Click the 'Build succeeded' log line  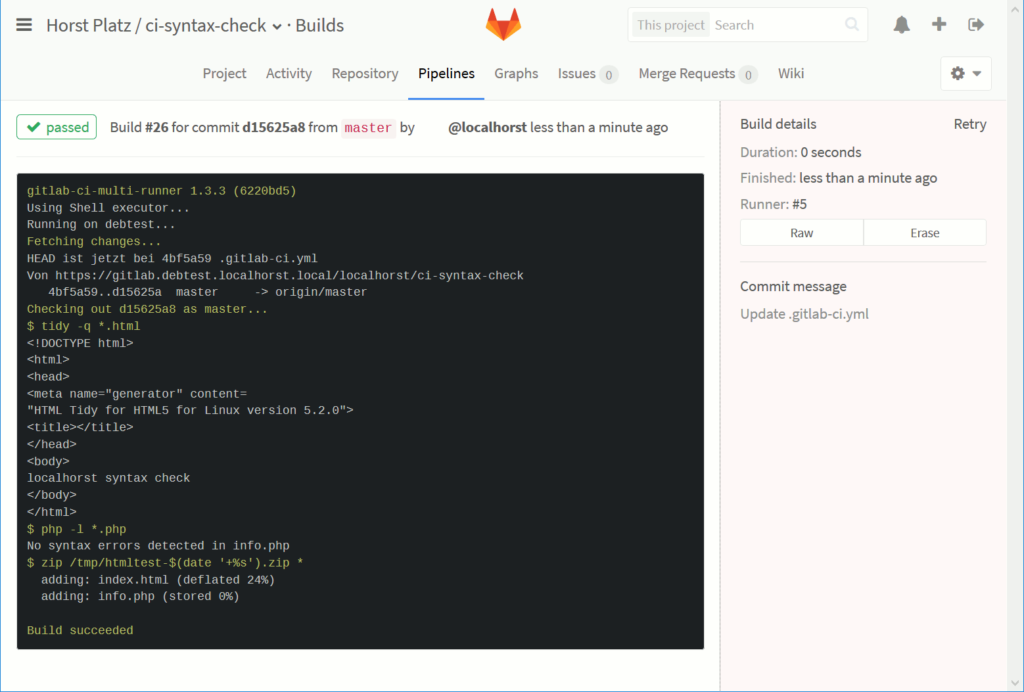coord(80,631)
